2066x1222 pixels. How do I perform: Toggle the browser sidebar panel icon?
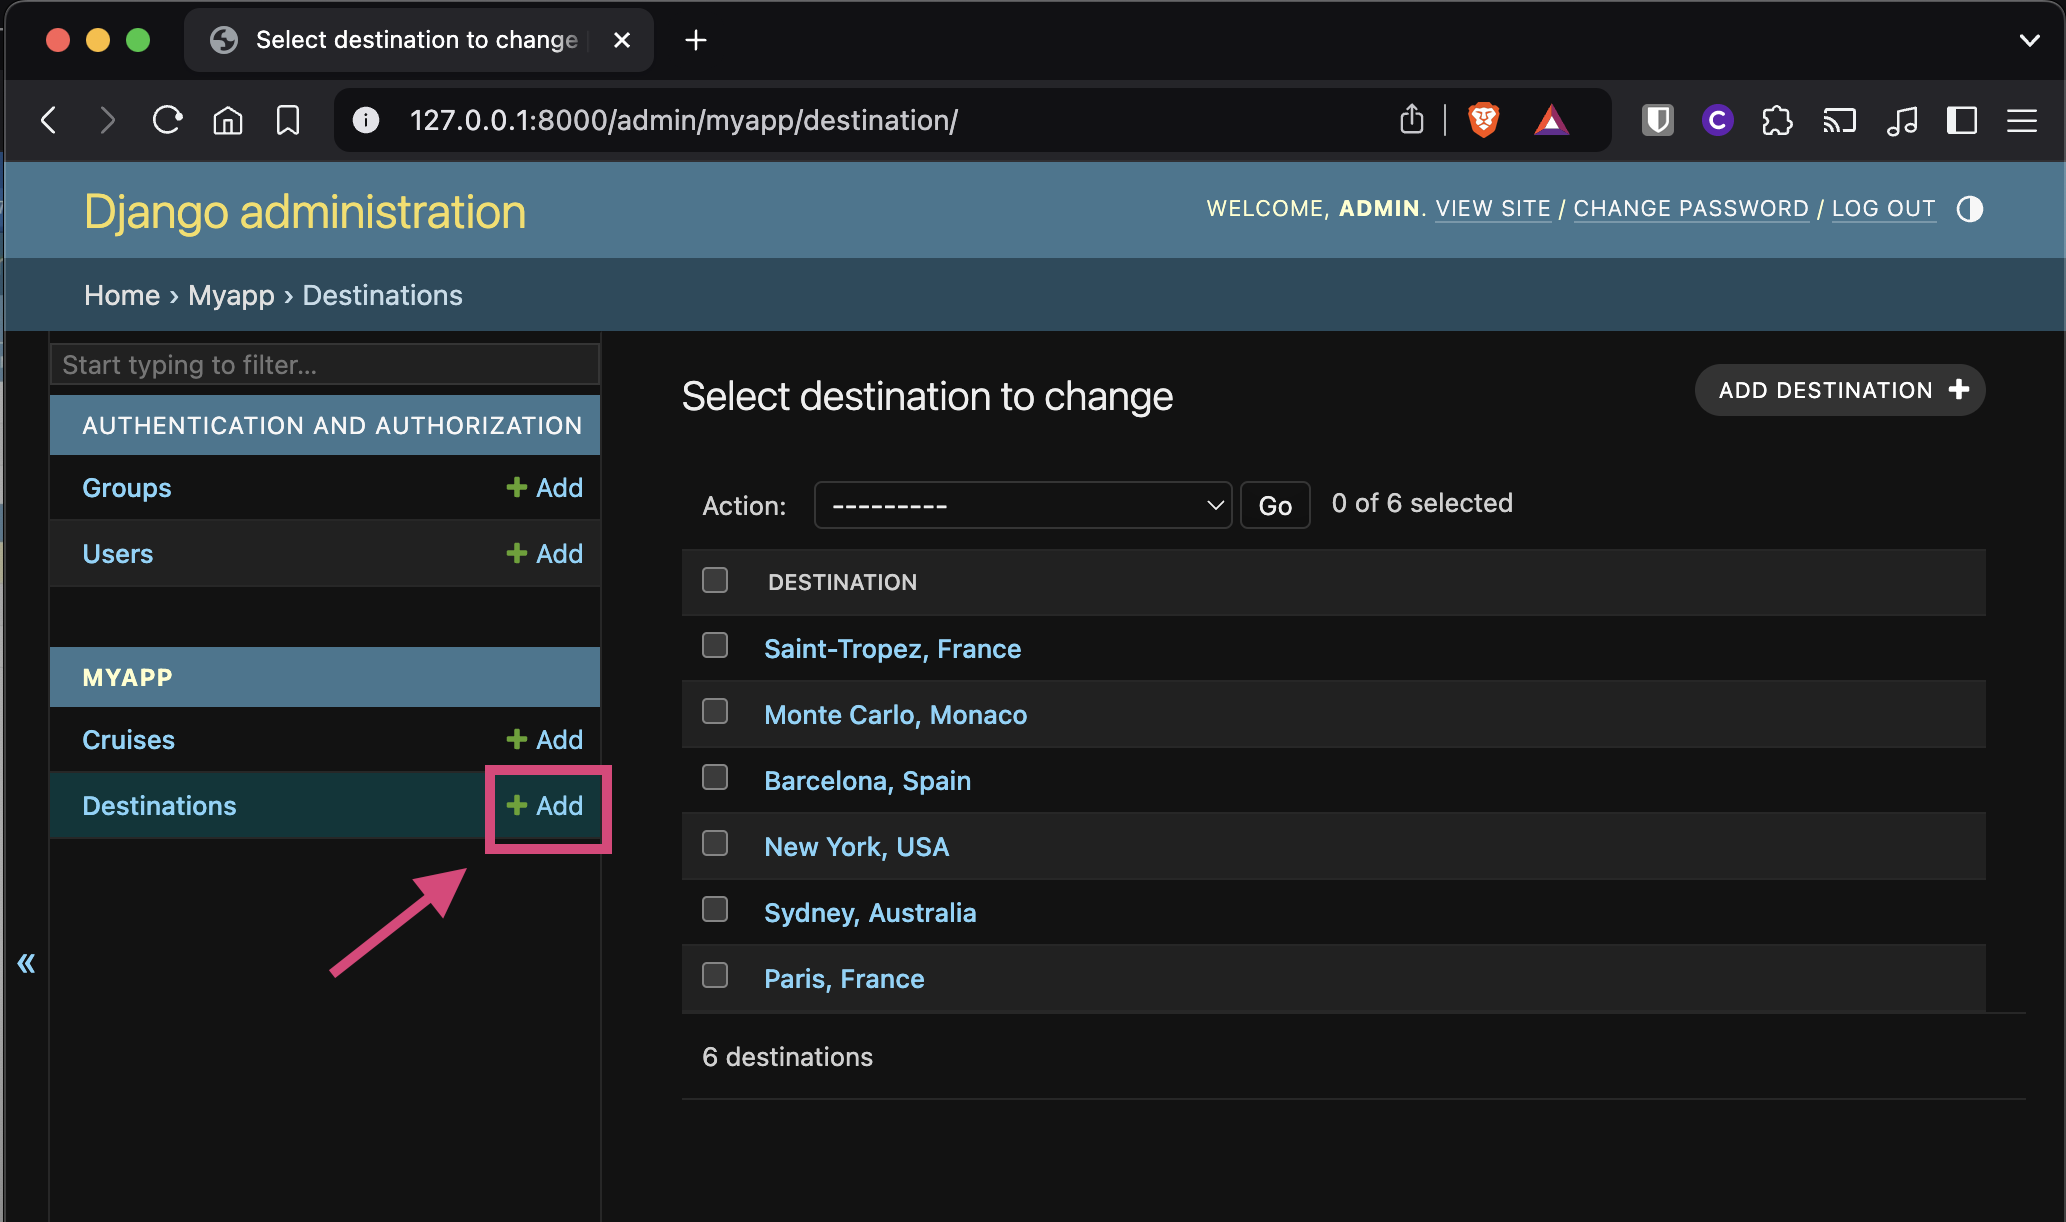click(1961, 121)
